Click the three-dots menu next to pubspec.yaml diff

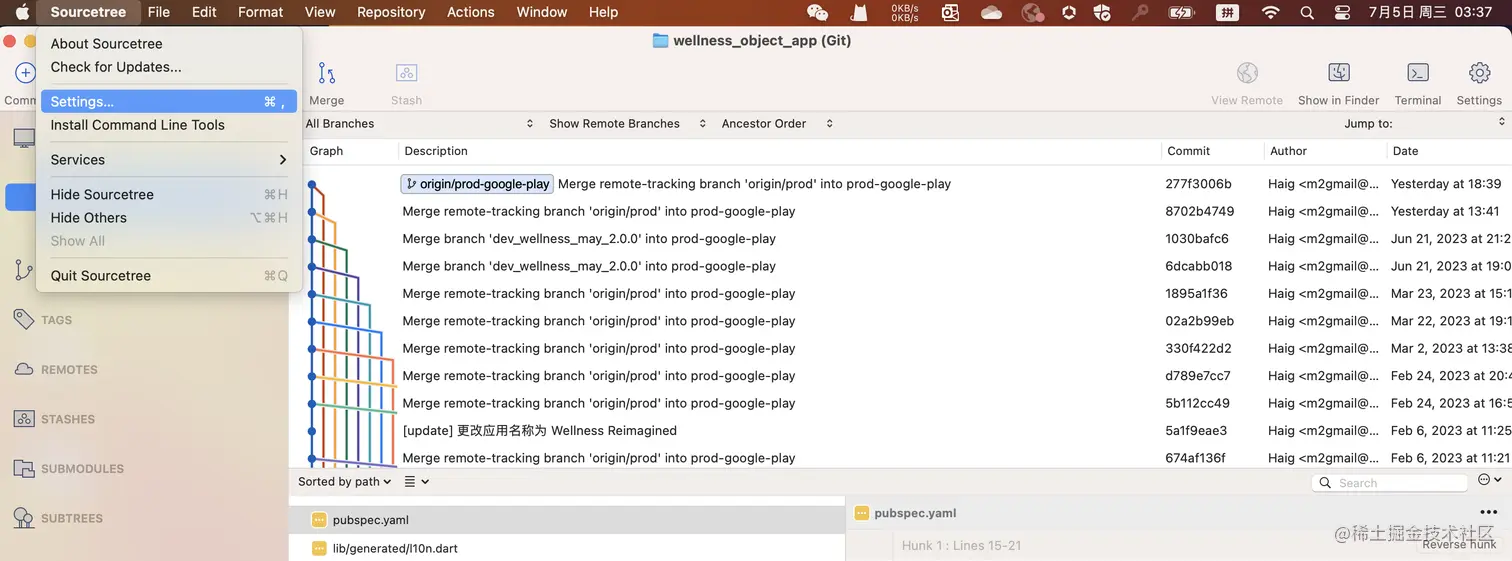[1488, 513]
